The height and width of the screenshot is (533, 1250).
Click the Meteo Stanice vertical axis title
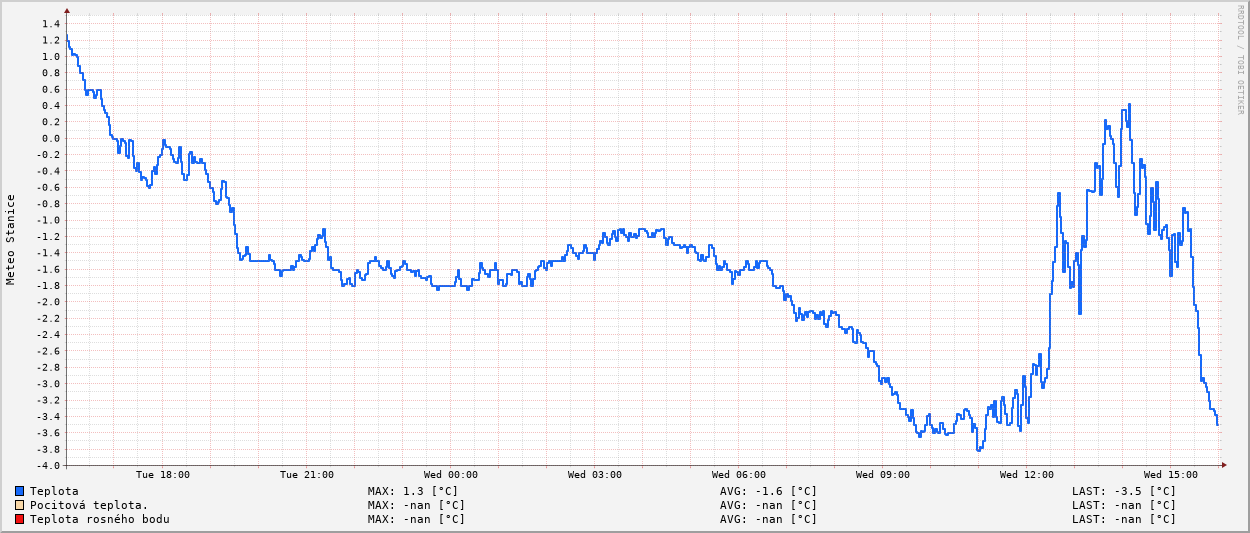pyautogui.click(x=11, y=239)
